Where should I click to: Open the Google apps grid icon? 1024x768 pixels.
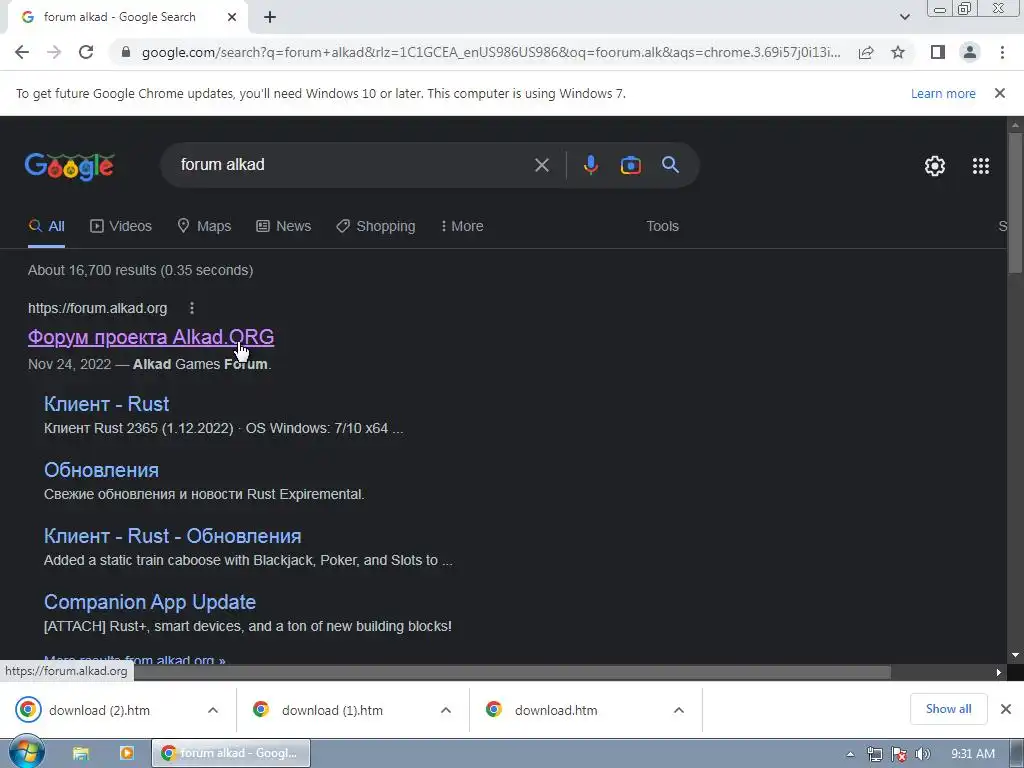980,166
